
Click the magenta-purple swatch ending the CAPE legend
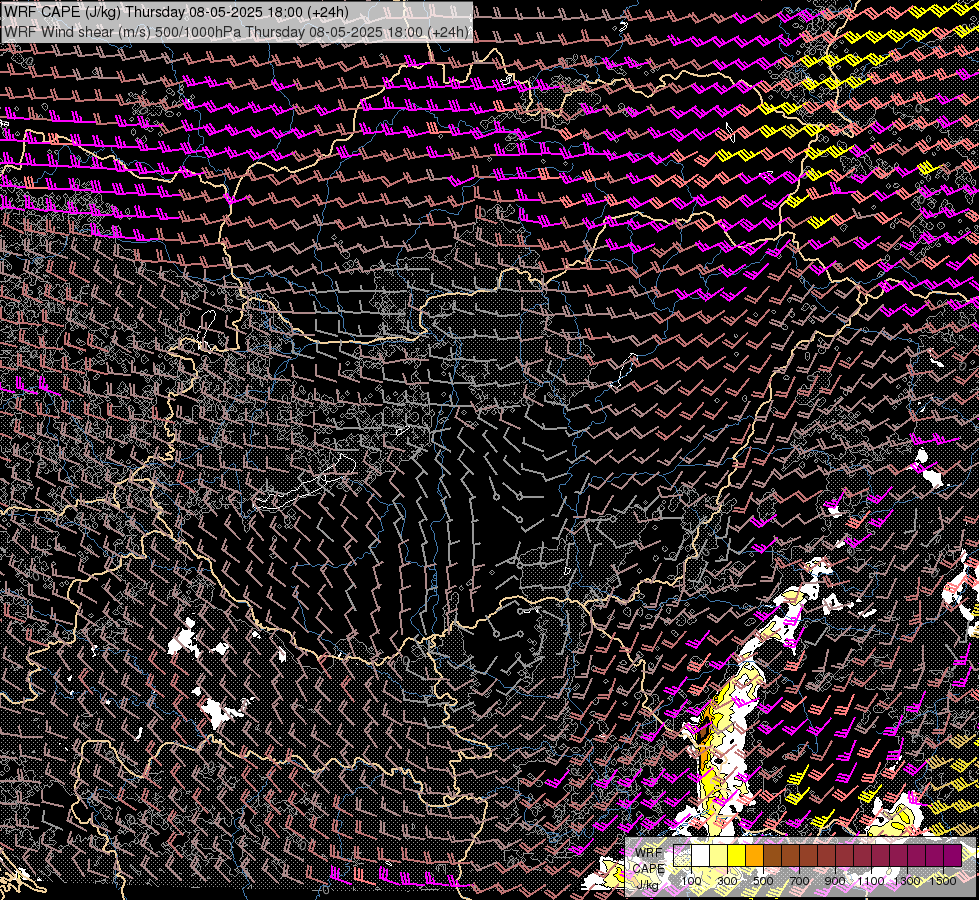pyautogui.click(x=953, y=855)
